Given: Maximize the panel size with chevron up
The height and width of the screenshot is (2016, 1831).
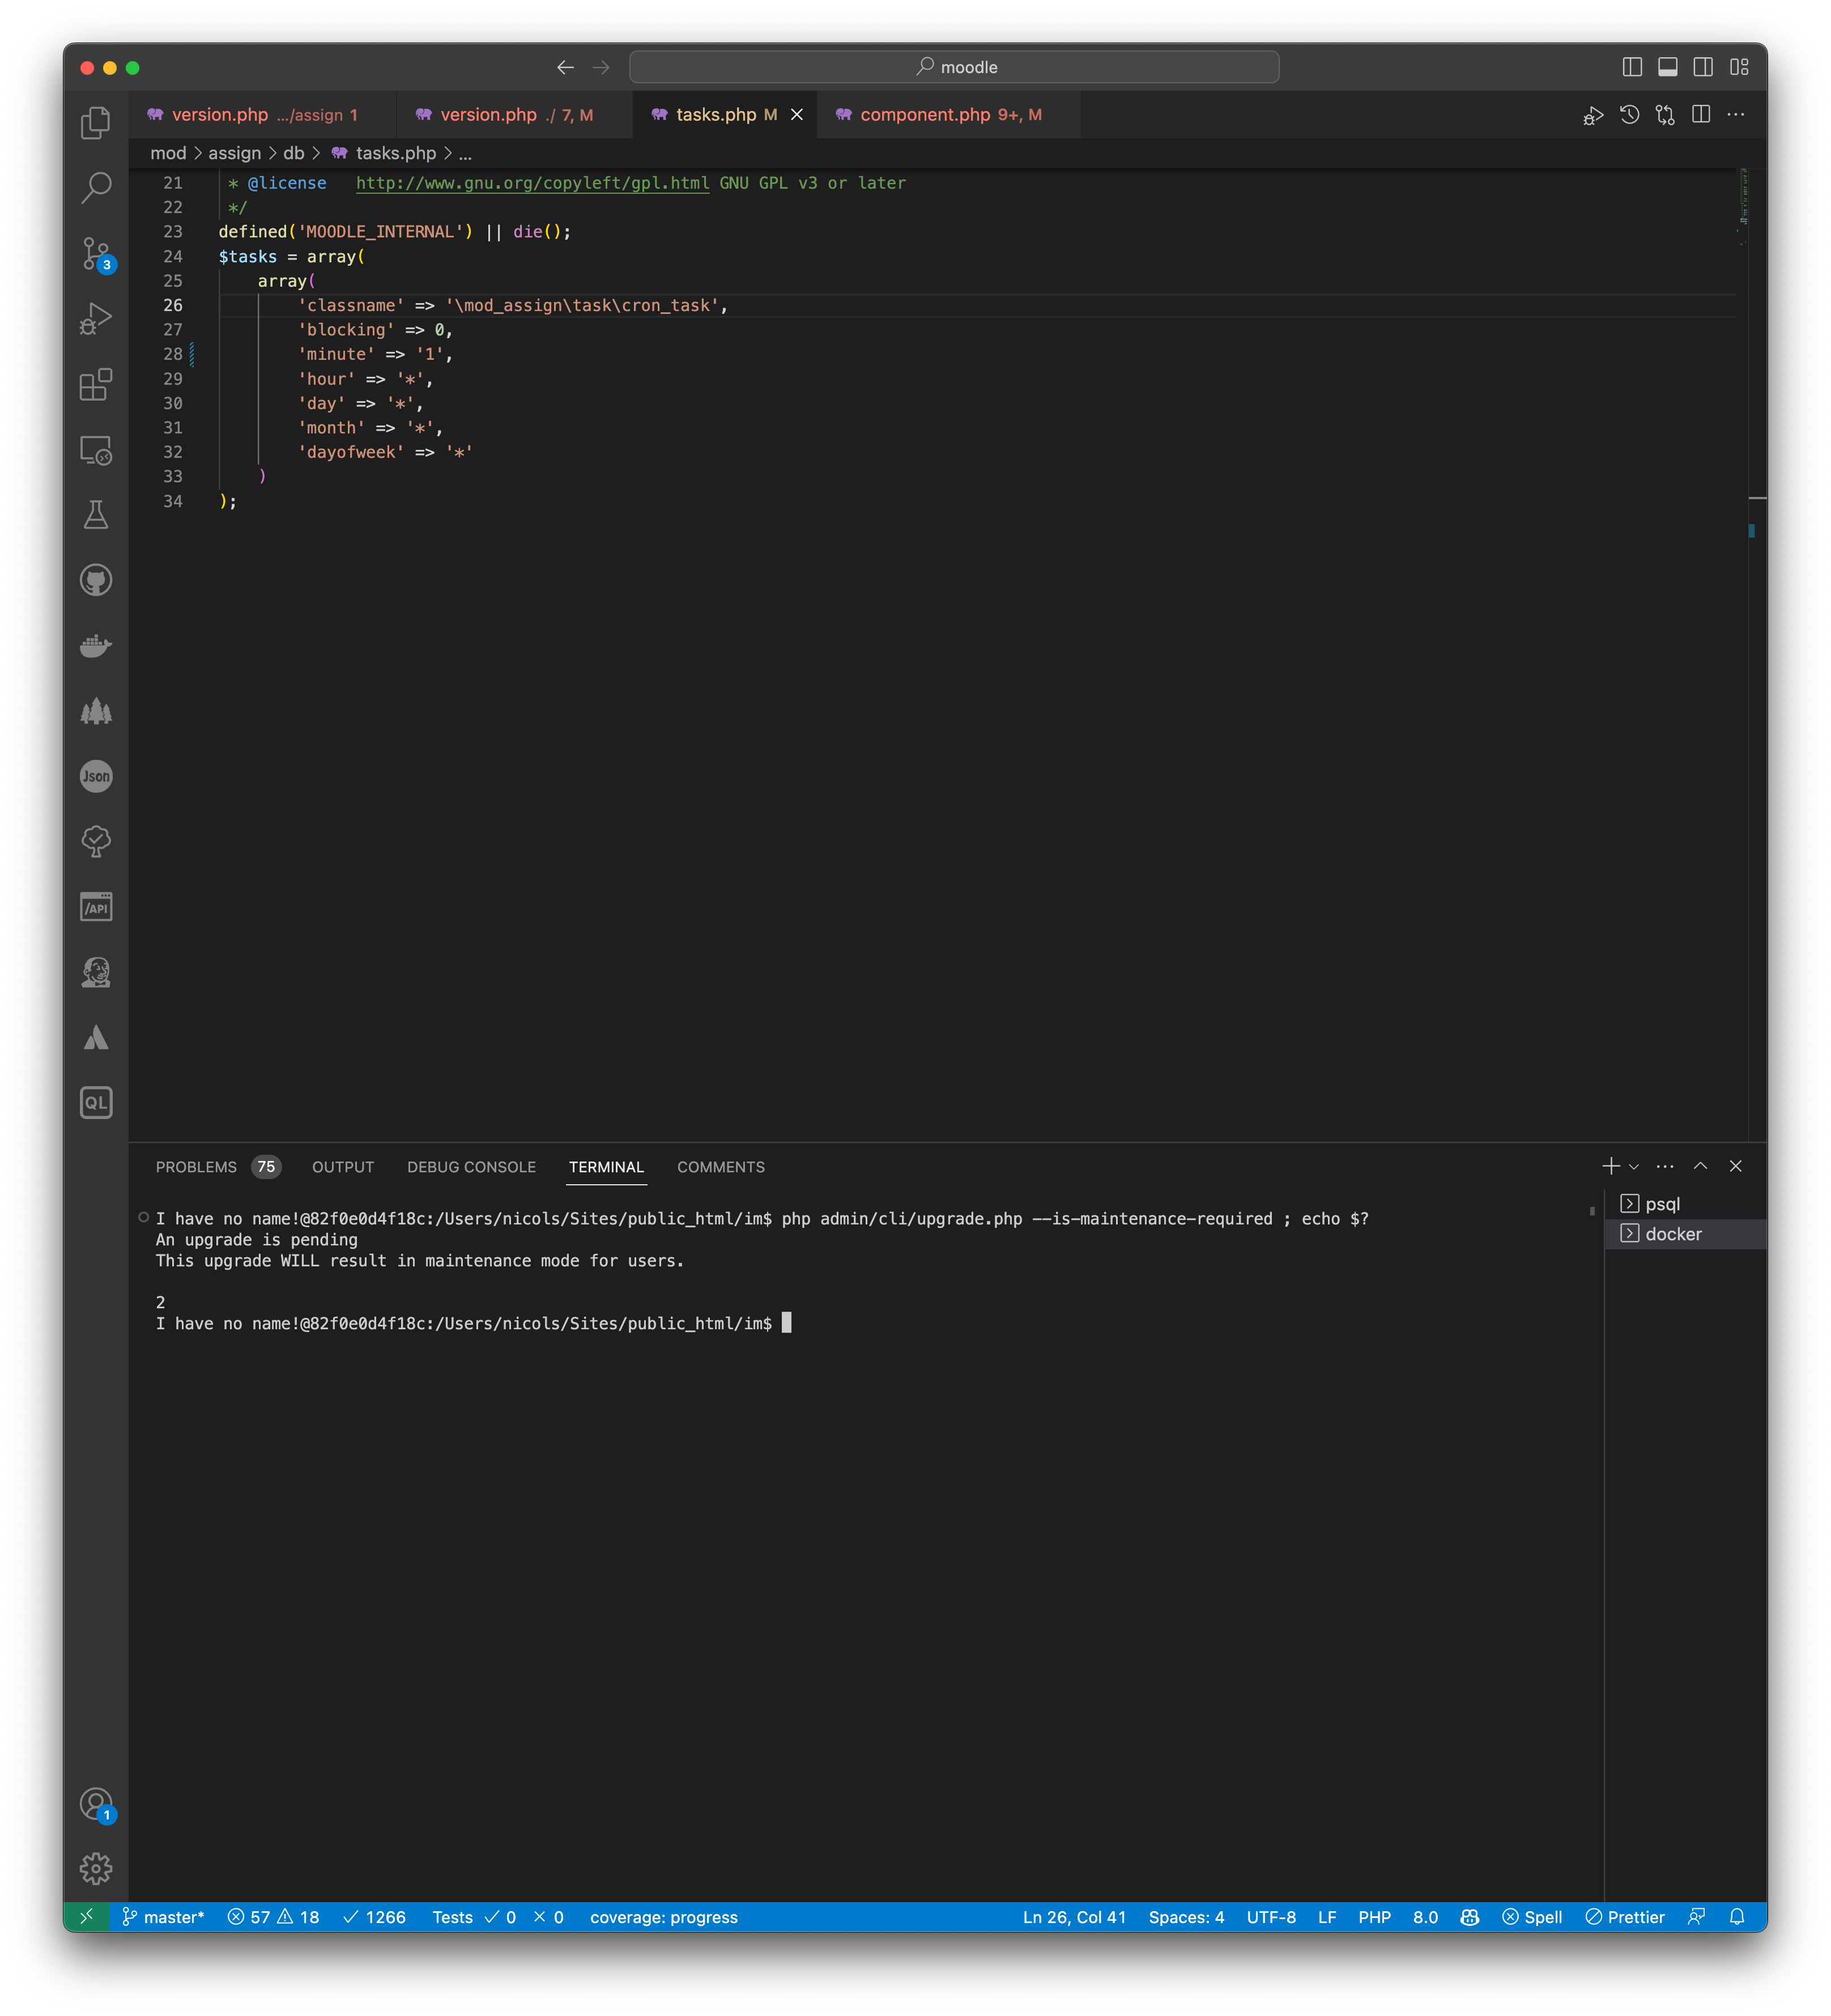Looking at the screenshot, I should 1700,1166.
